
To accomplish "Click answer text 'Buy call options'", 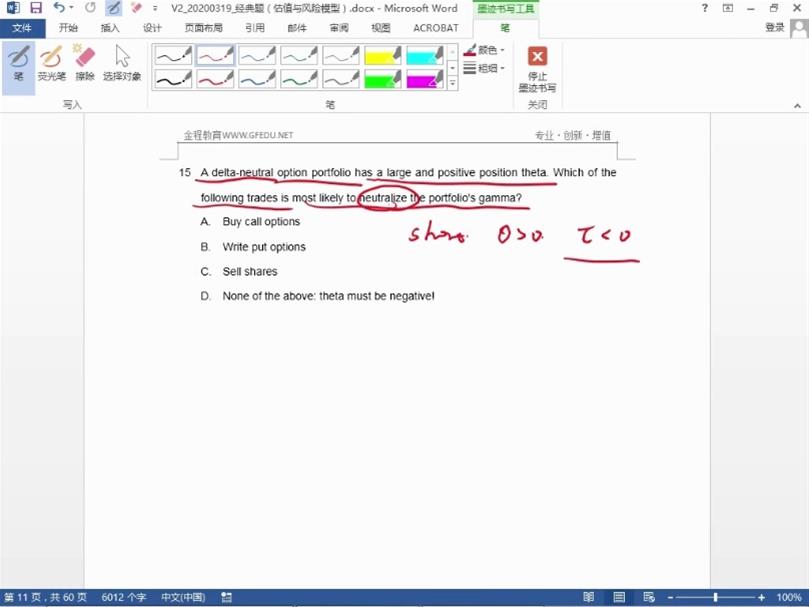I will [x=261, y=221].
